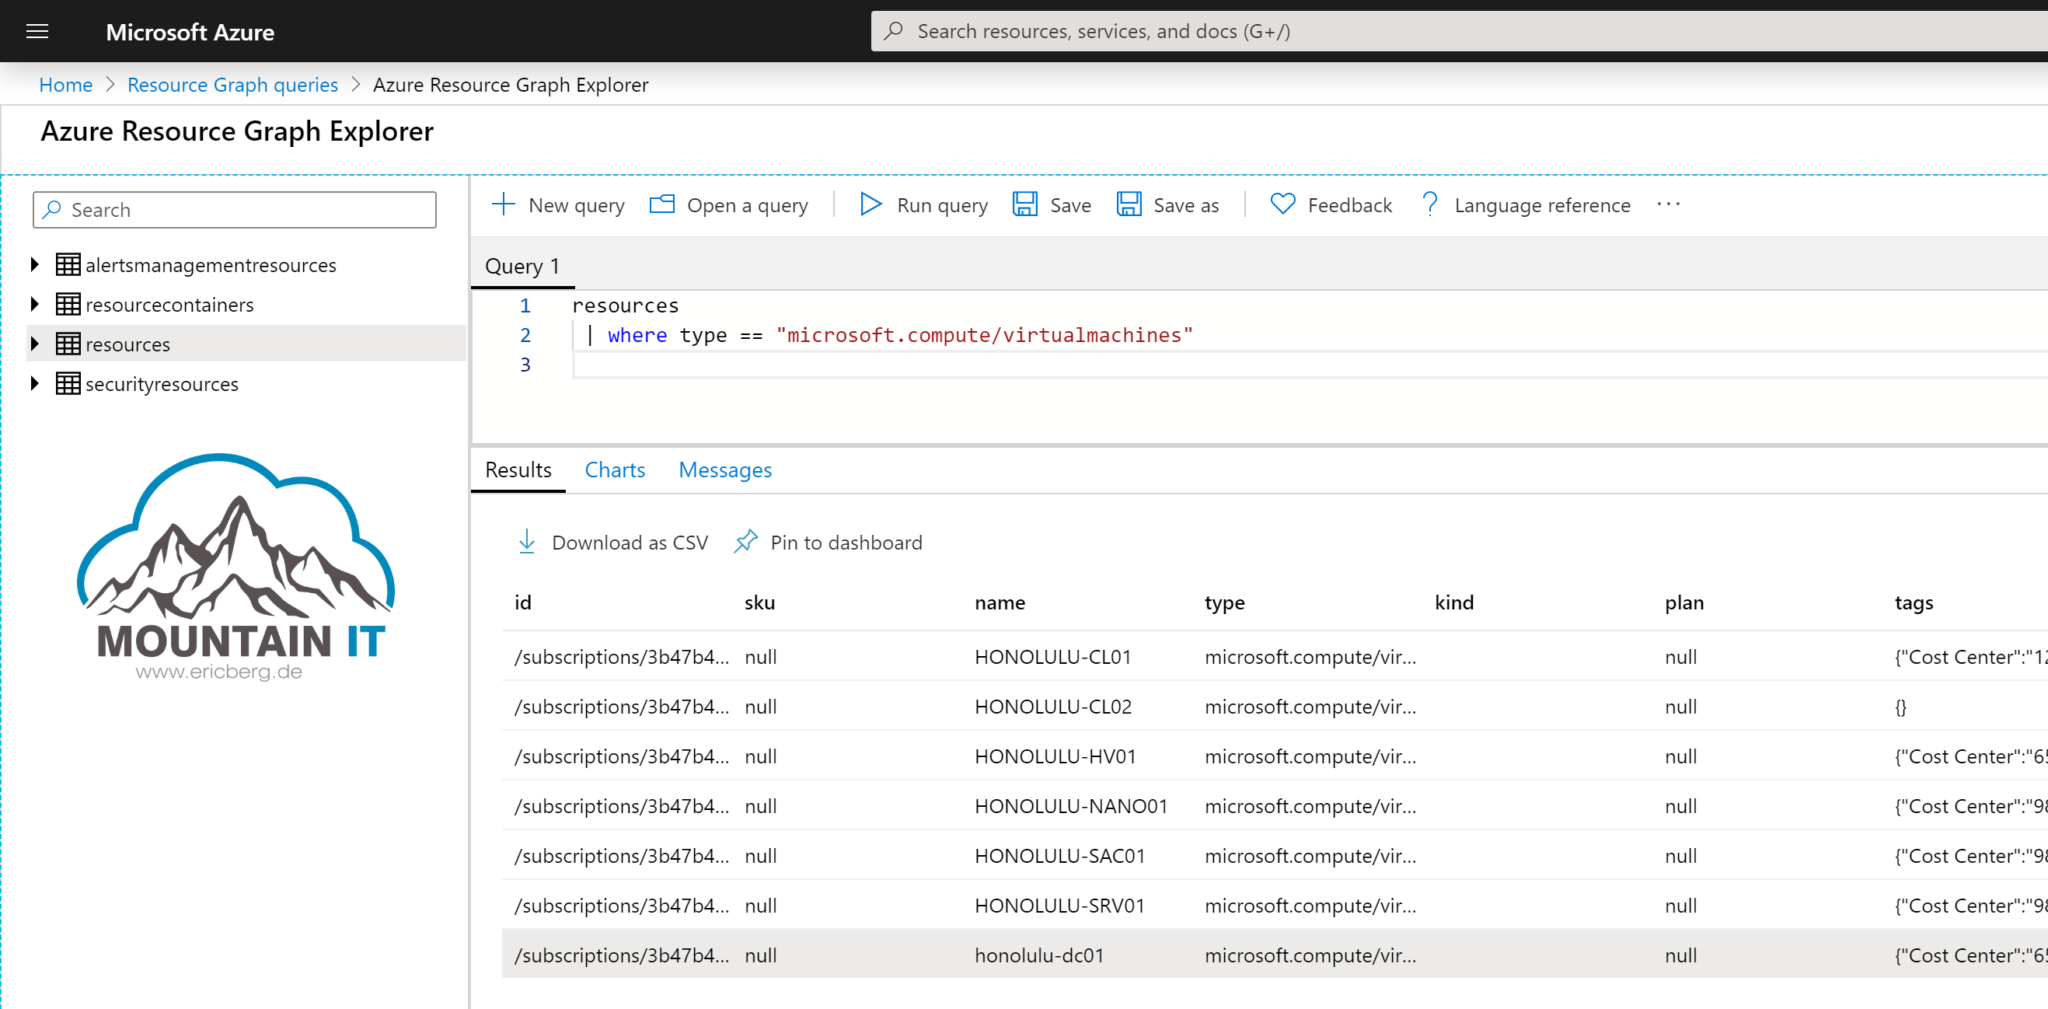Image resolution: width=2048 pixels, height=1009 pixels.
Task: Open Resource Graph queries breadcrumb
Action: 233,85
